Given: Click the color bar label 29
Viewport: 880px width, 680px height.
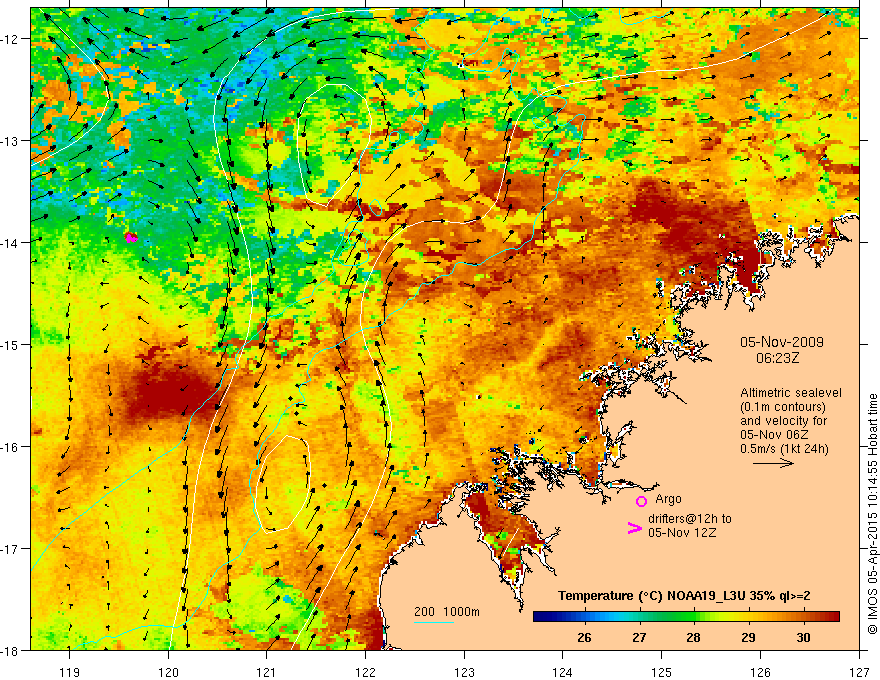Looking at the screenshot, I should 748,637.
